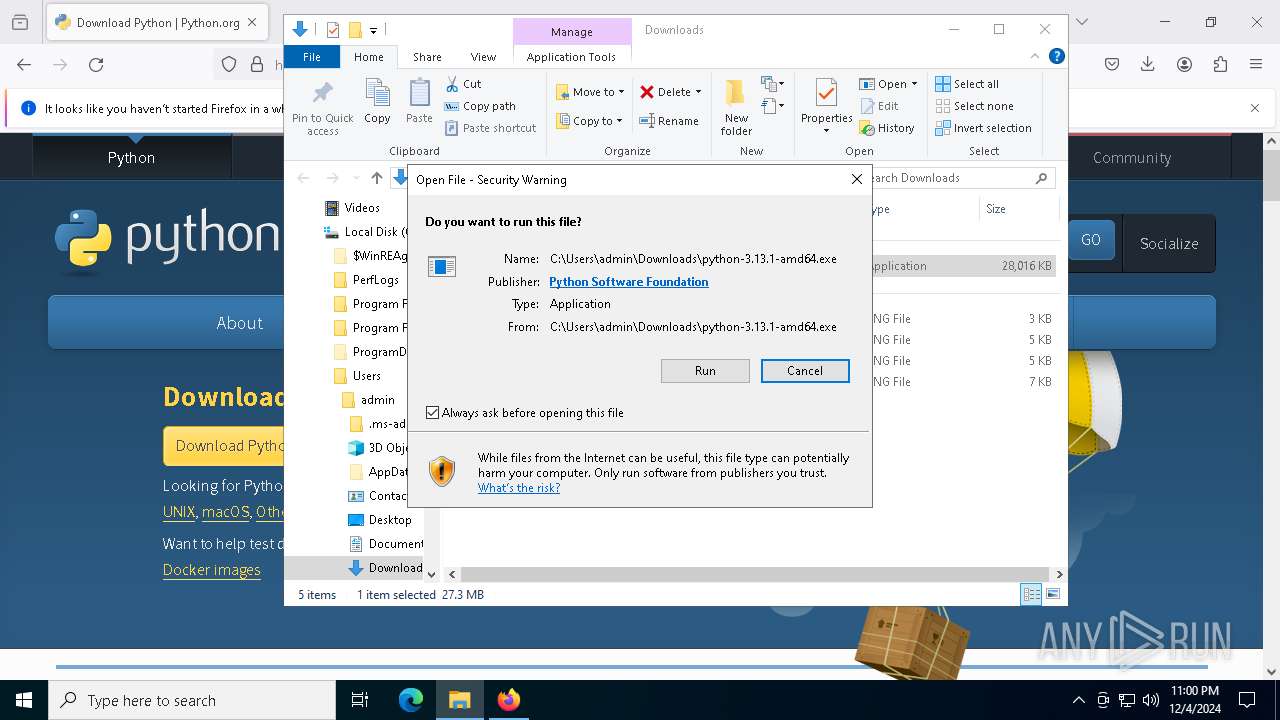
Task: Open Microsoft Edge from the taskbar
Action: tap(411, 700)
